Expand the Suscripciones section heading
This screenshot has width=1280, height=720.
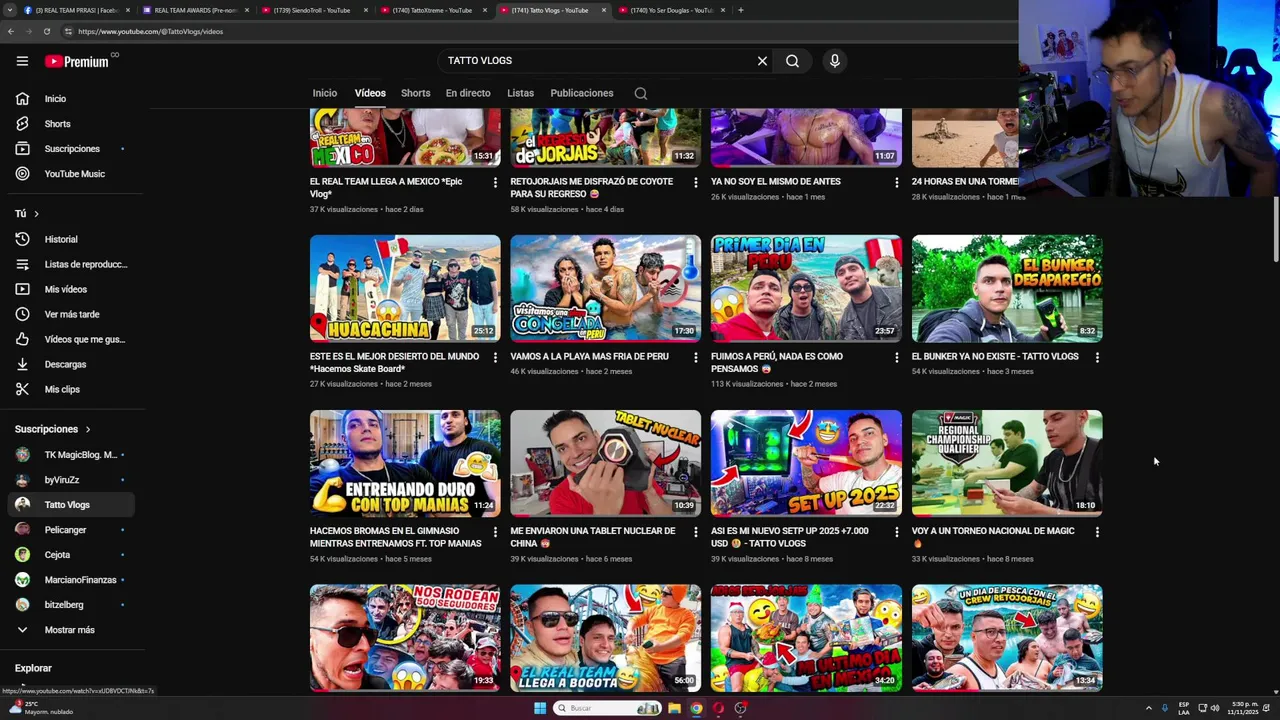pyautogui.click(x=53, y=429)
